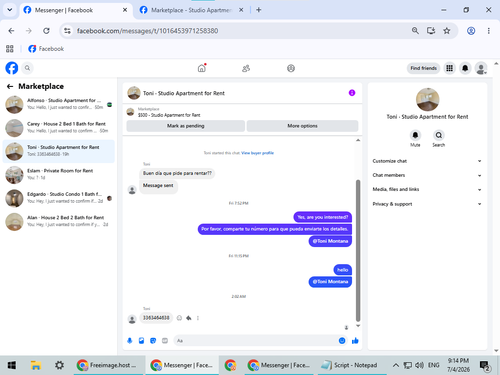Switch to the Marketplace - Studio Apartment tab
Screen dimensions: 500x375
(191, 10)
